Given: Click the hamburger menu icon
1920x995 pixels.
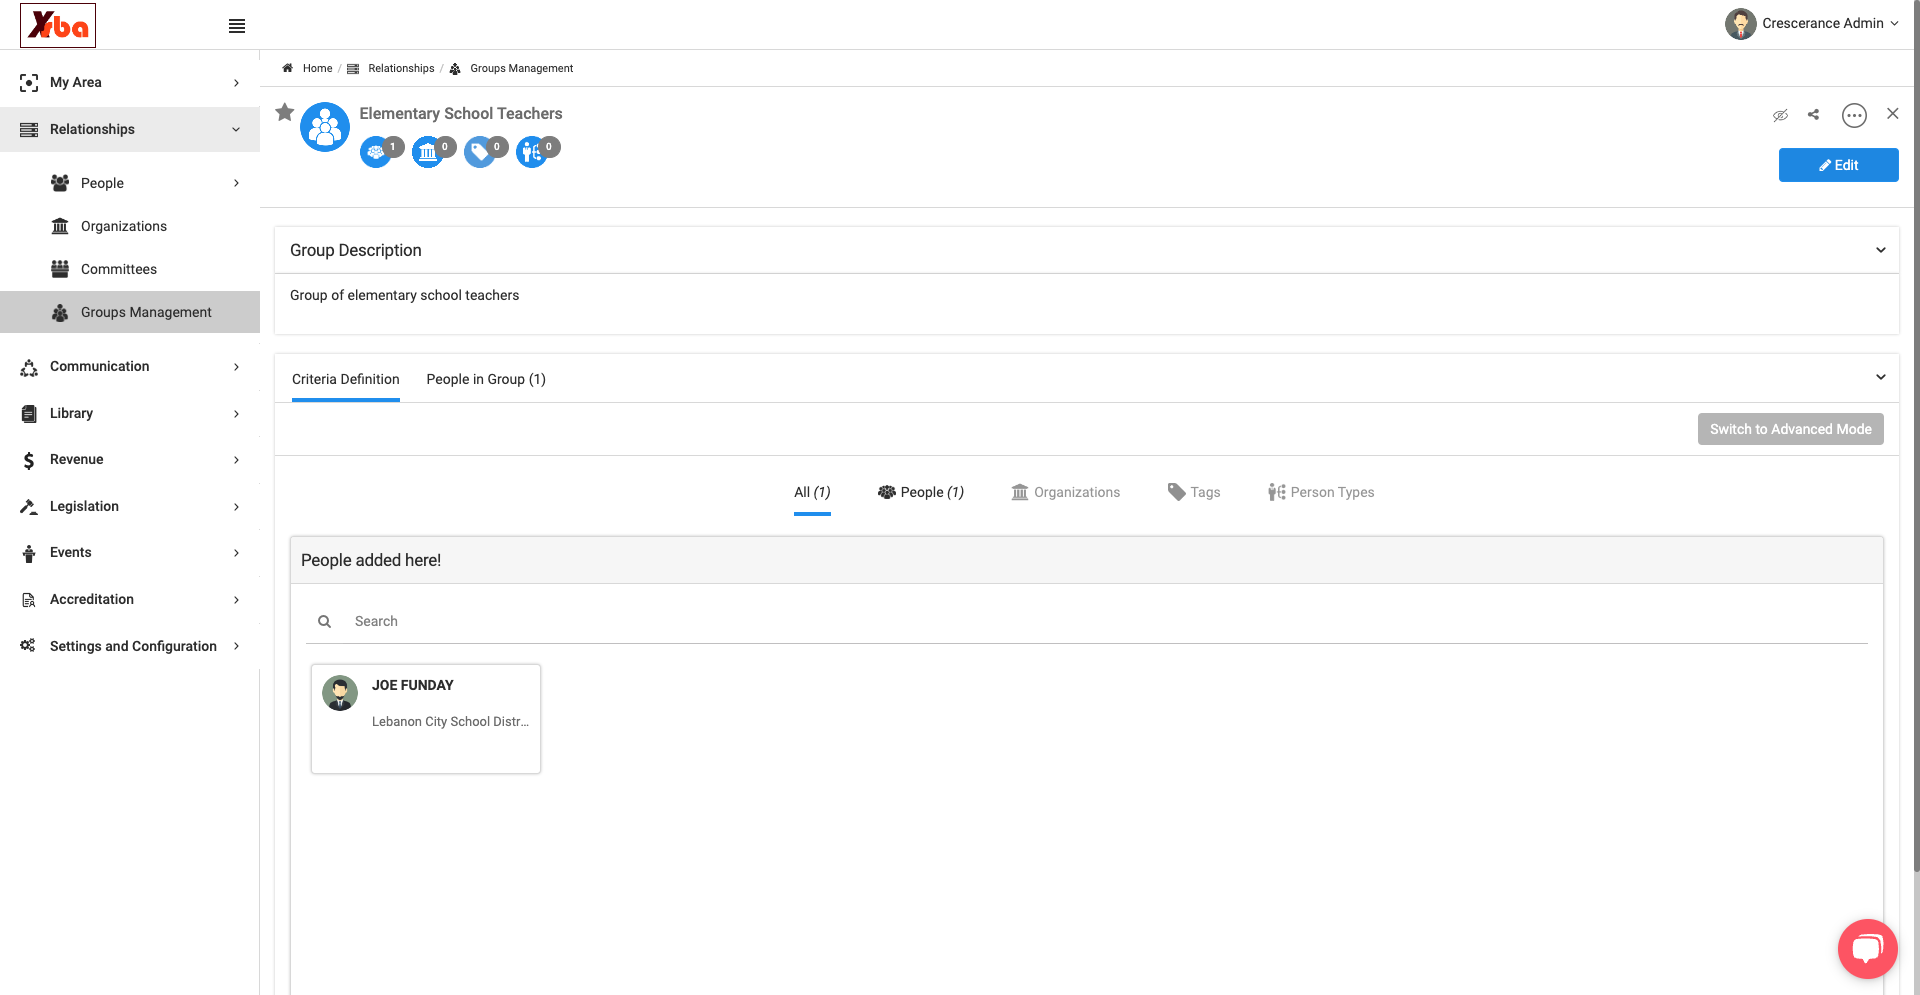Looking at the screenshot, I should point(237,26).
